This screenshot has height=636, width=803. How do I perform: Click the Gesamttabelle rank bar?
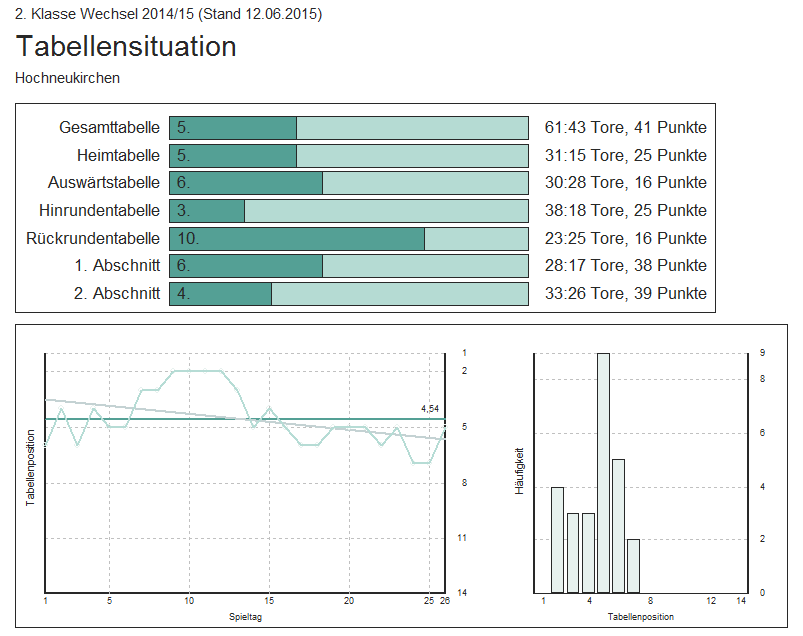pyautogui.click(x=348, y=128)
